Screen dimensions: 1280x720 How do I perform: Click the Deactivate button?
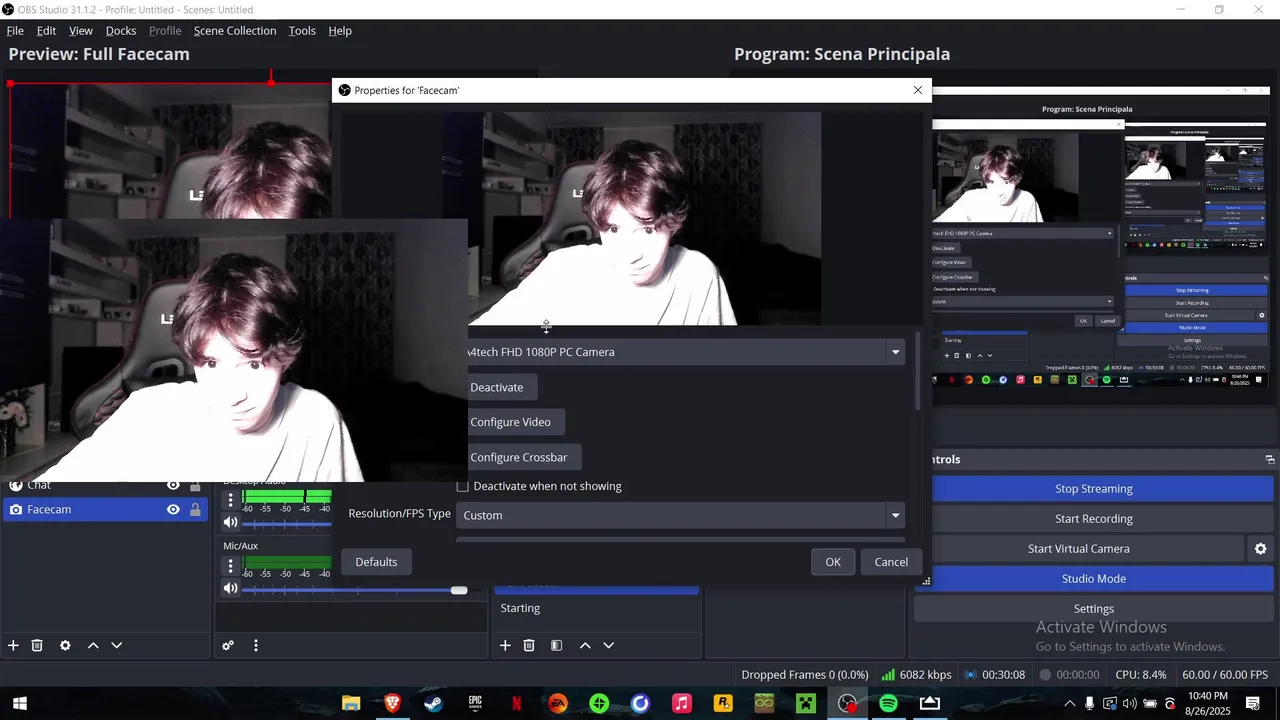503,387
